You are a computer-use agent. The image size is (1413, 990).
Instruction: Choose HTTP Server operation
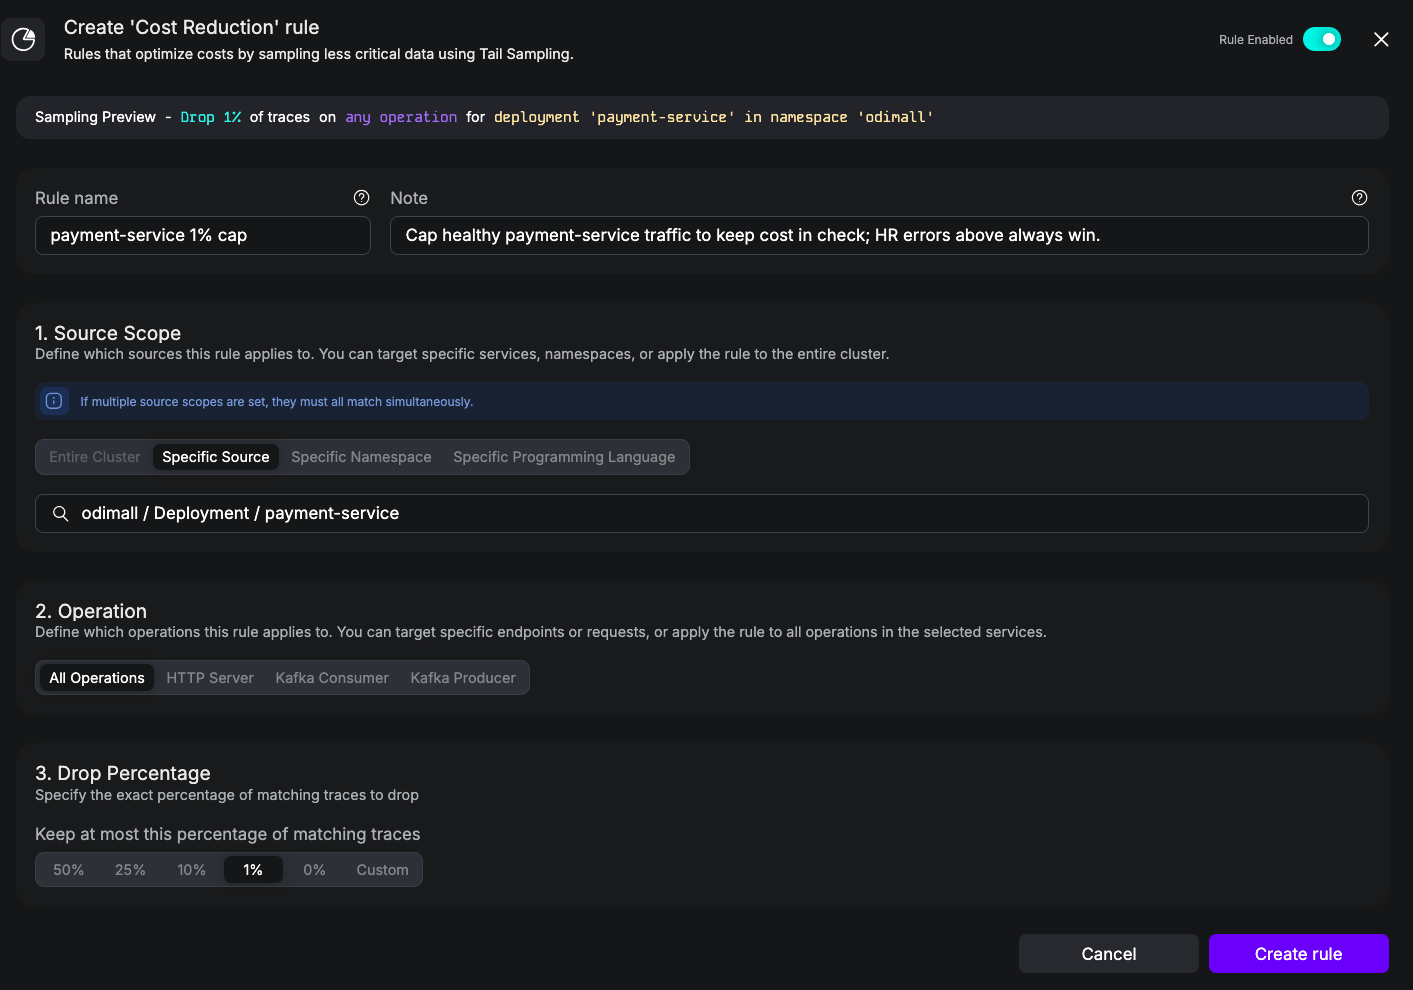tap(210, 678)
